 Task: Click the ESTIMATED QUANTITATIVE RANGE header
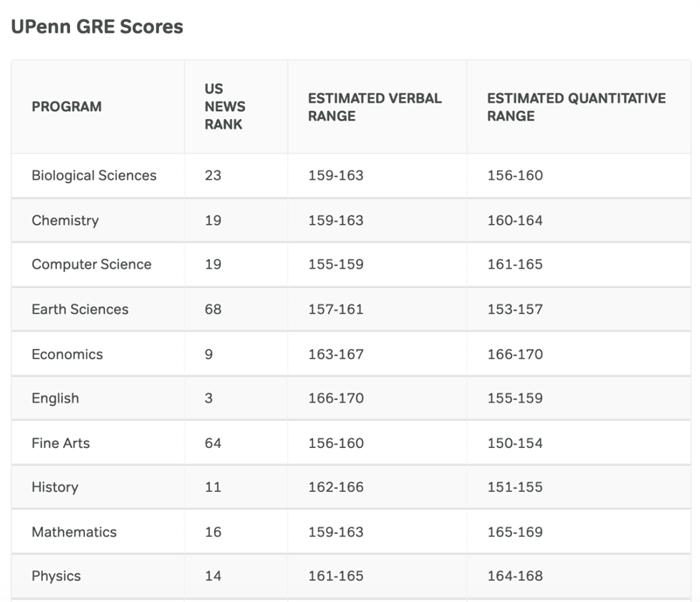(576, 107)
